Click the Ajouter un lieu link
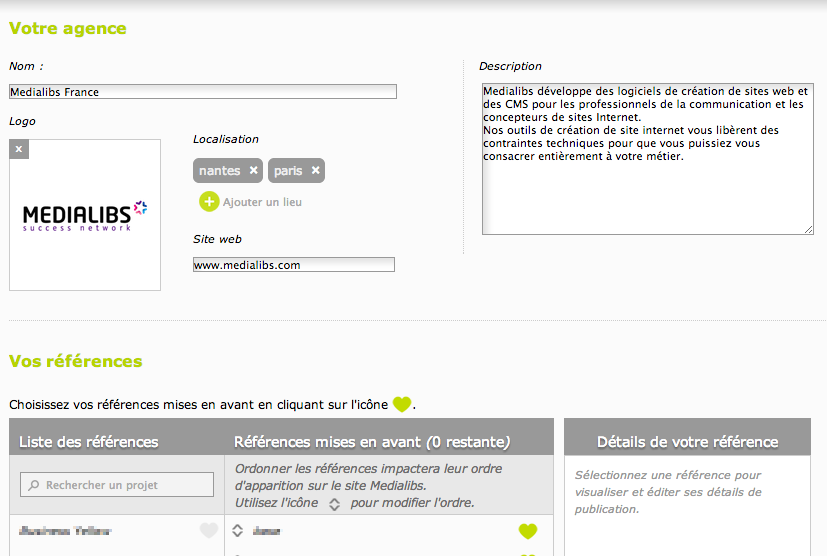The height and width of the screenshot is (556, 827). pos(262,202)
